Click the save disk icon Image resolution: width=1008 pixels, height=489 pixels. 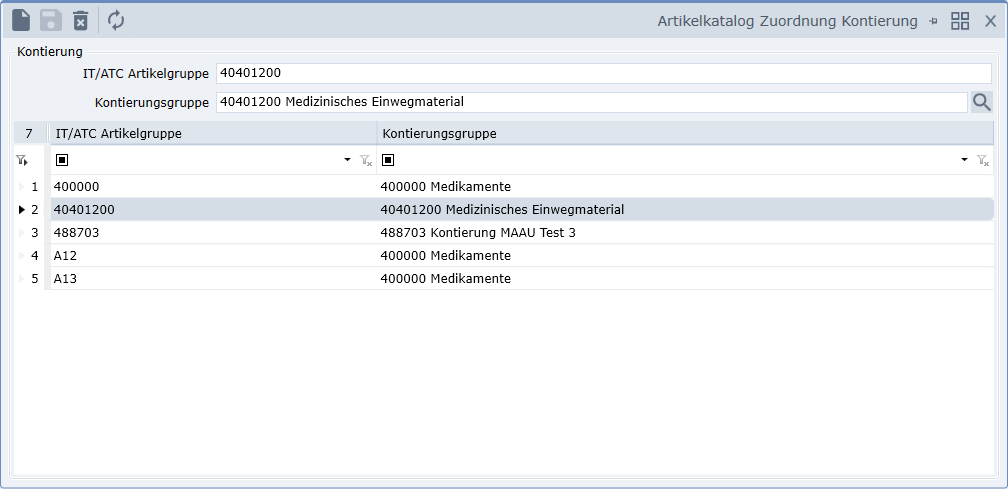click(50, 20)
